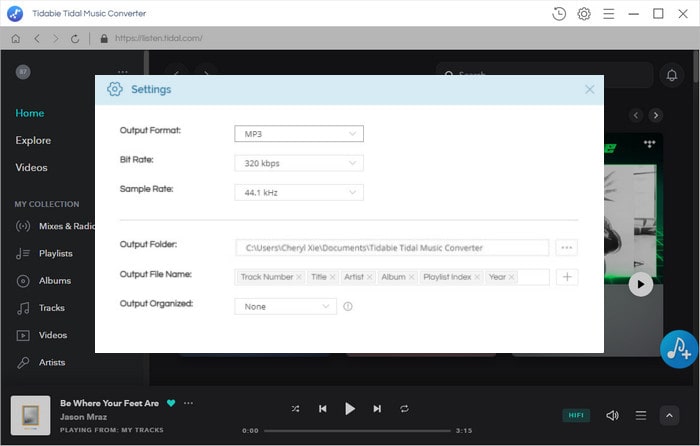
Task: Open Videos under My Collection
Action: (42, 335)
